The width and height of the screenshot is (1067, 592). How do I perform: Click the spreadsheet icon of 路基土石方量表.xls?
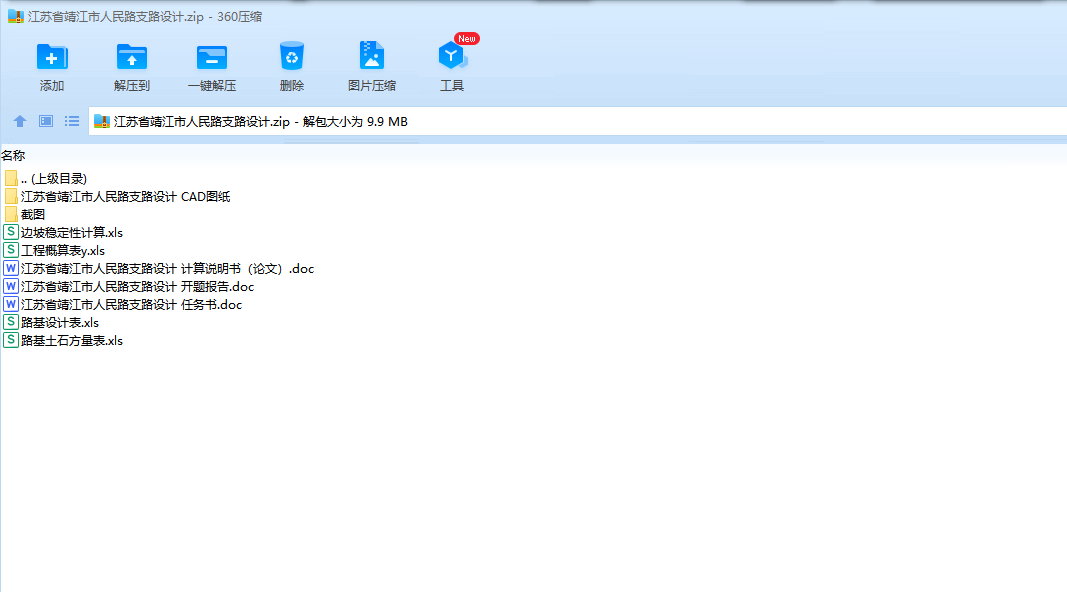pyautogui.click(x=11, y=340)
